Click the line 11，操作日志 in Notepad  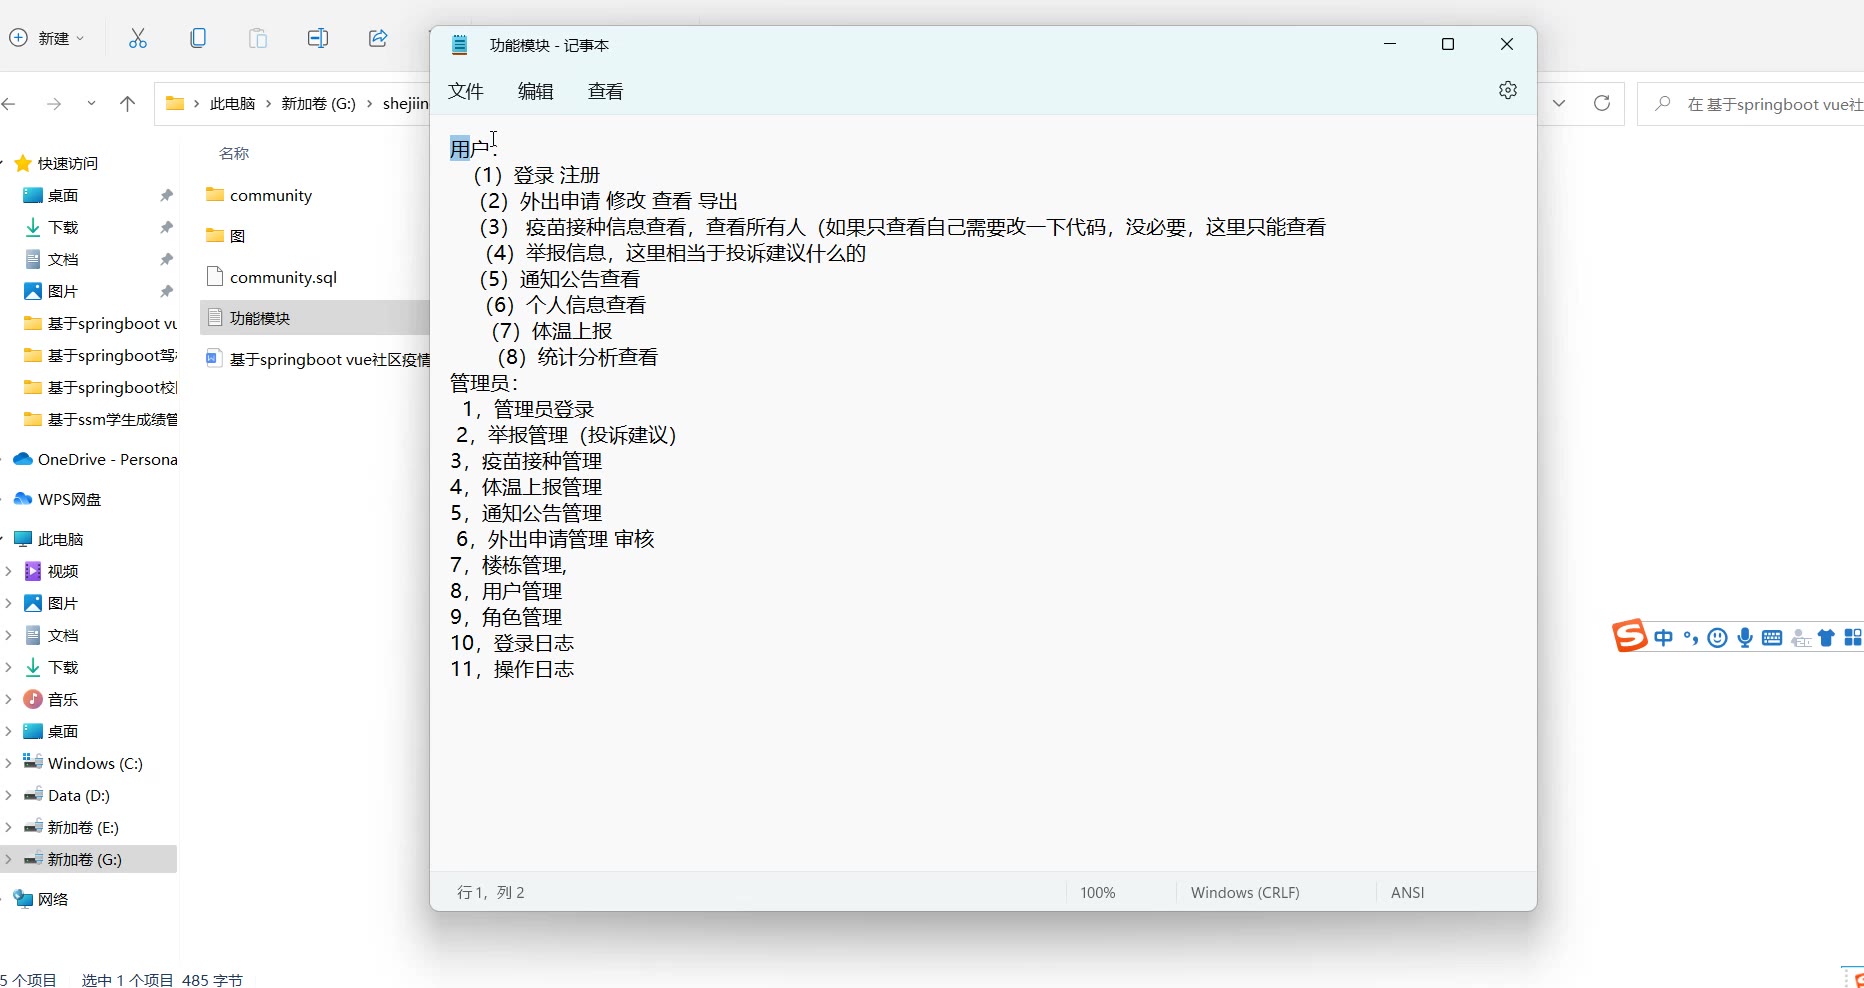coord(512,669)
